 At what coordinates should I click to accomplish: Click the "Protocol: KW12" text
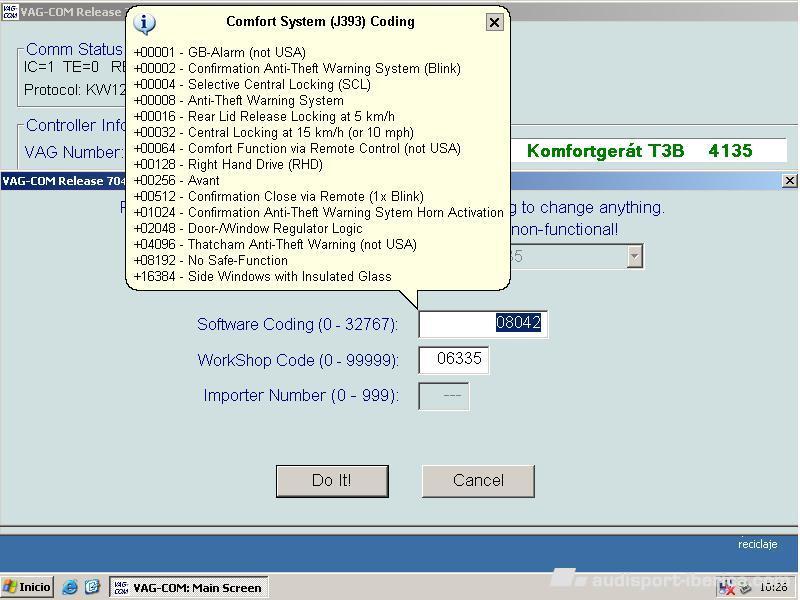pos(74,90)
